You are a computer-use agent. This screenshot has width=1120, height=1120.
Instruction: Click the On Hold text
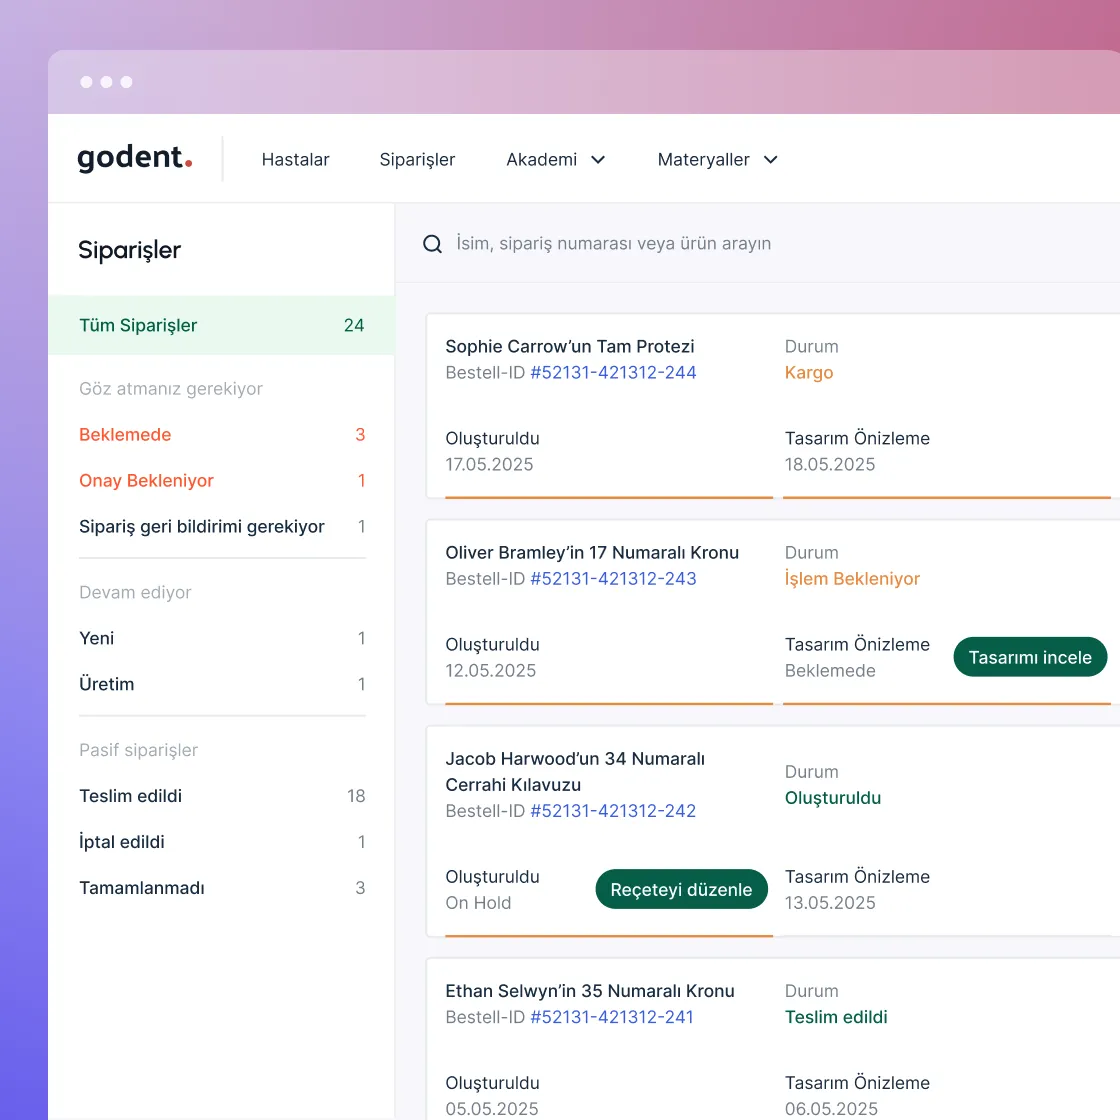[x=478, y=903]
